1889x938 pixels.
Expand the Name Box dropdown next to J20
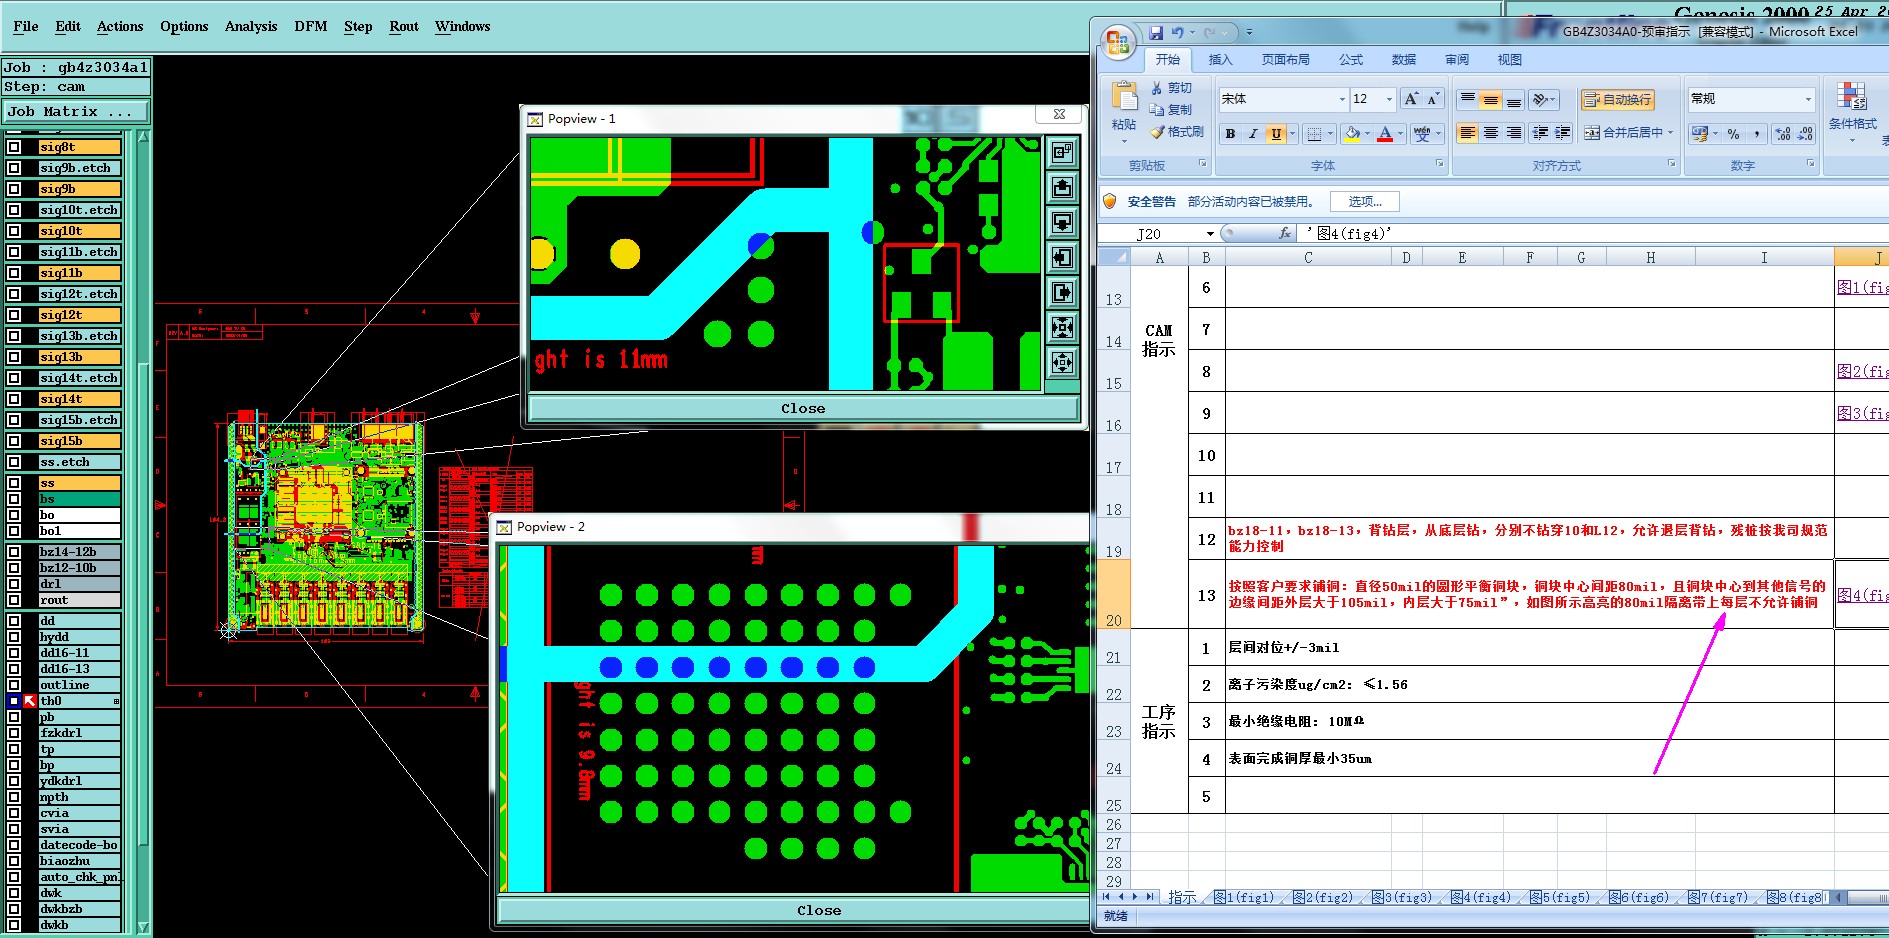click(x=1210, y=234)
